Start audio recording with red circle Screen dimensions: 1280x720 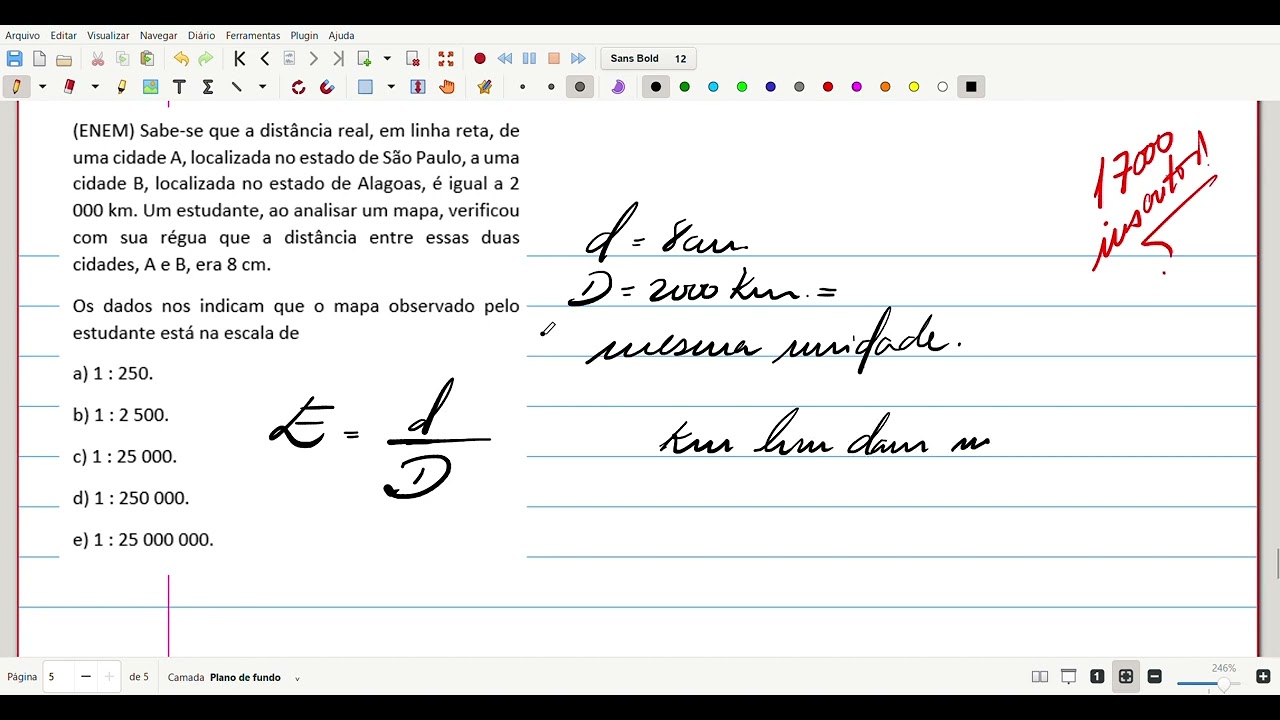coord(480,59)
